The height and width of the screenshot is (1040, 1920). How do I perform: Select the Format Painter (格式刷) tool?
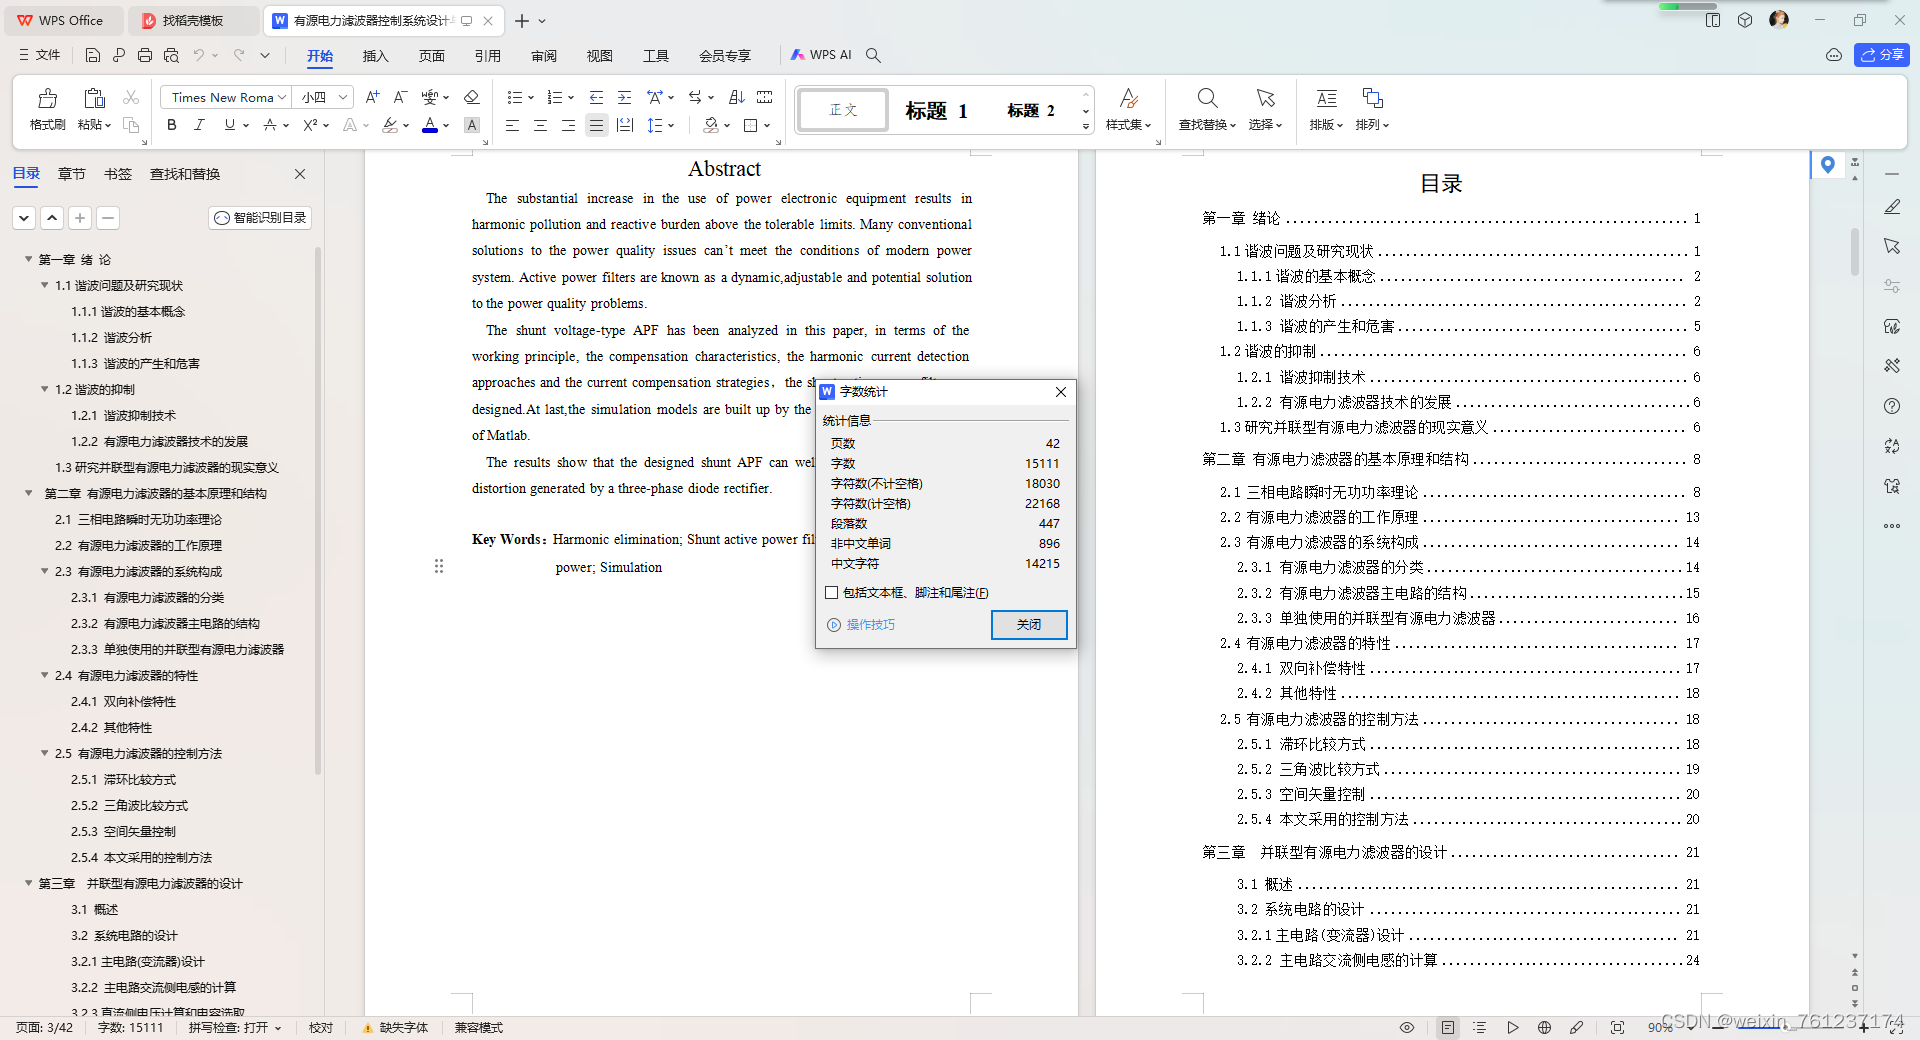coord(46,110)
